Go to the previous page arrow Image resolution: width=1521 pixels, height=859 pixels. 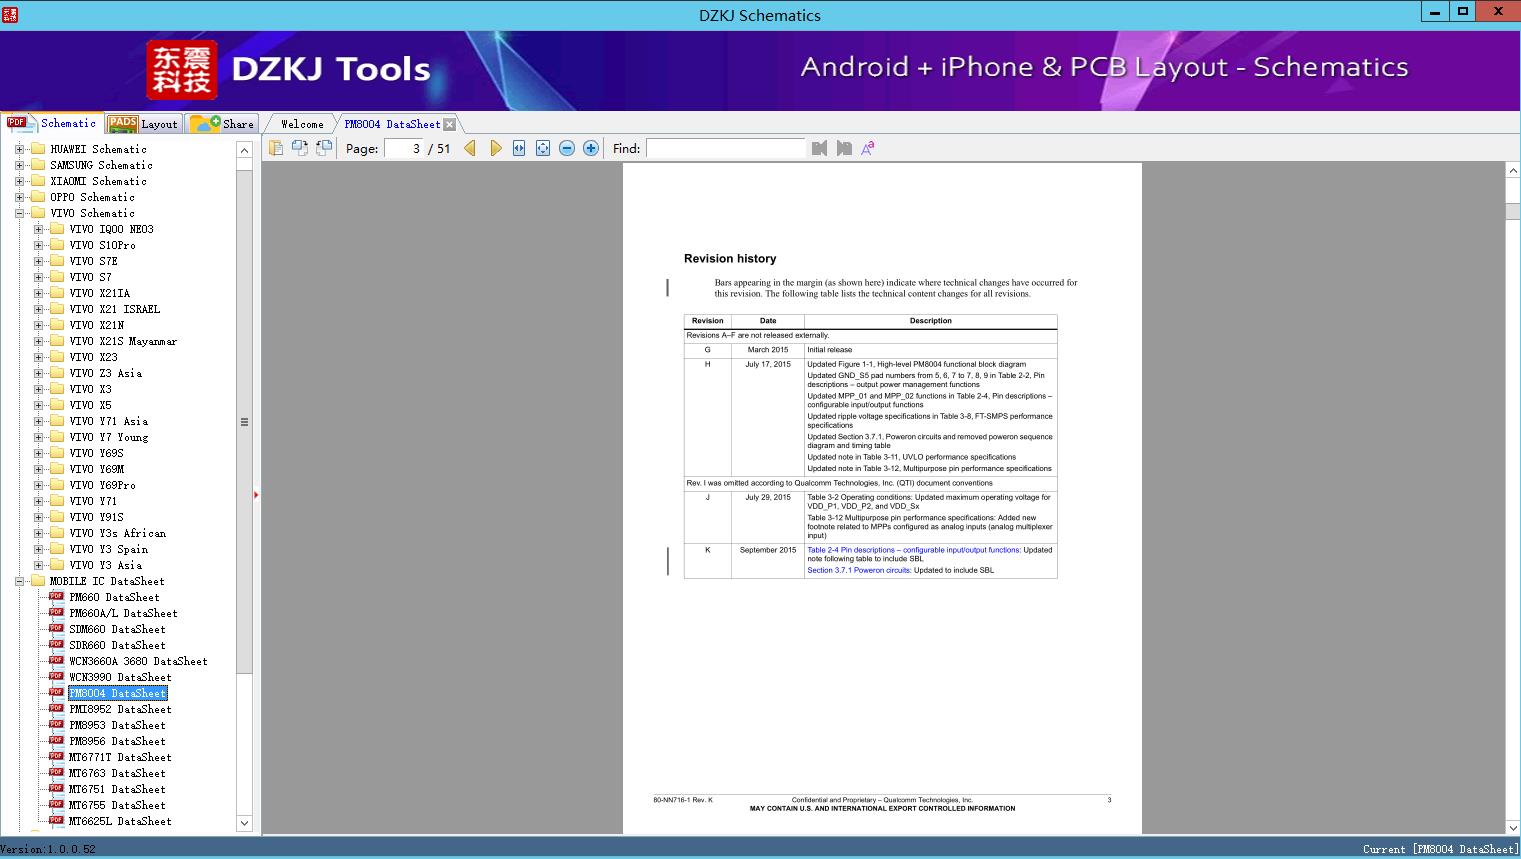470,148
